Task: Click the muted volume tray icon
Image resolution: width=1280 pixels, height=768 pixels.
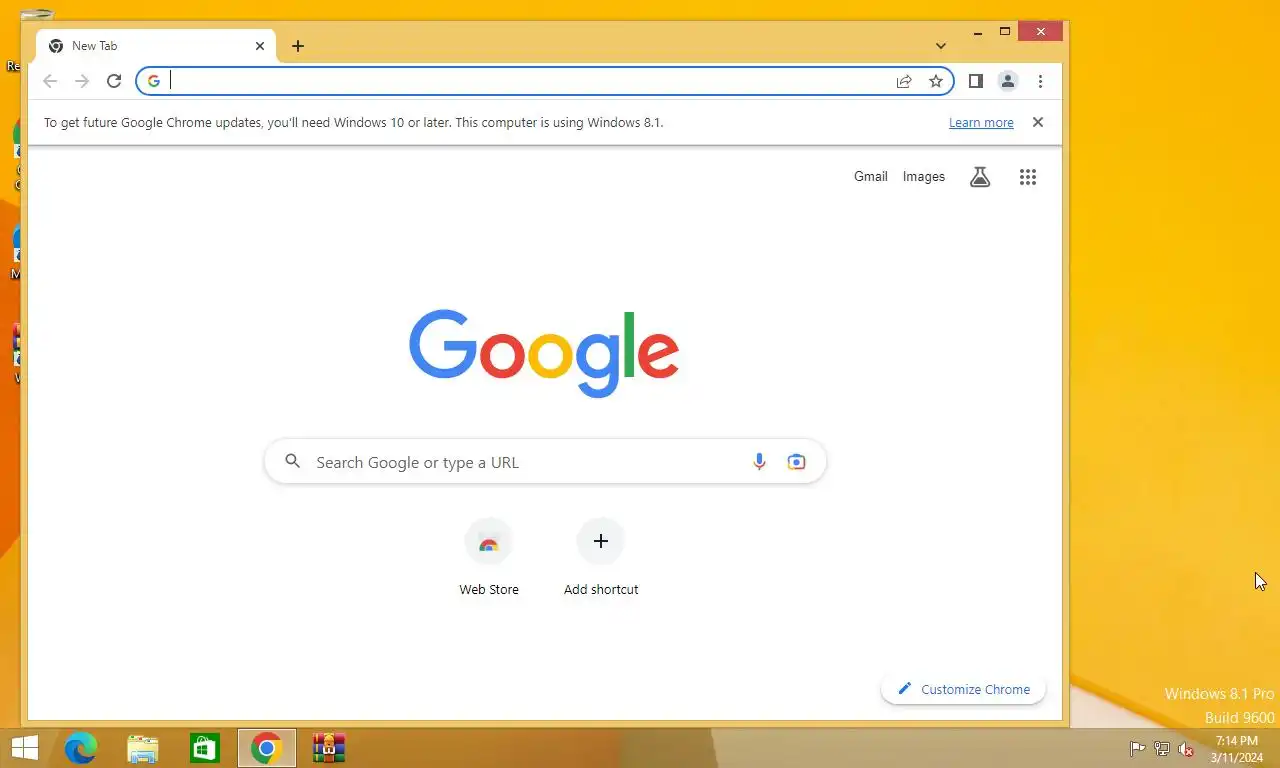Action: (x=1187, y=748)
